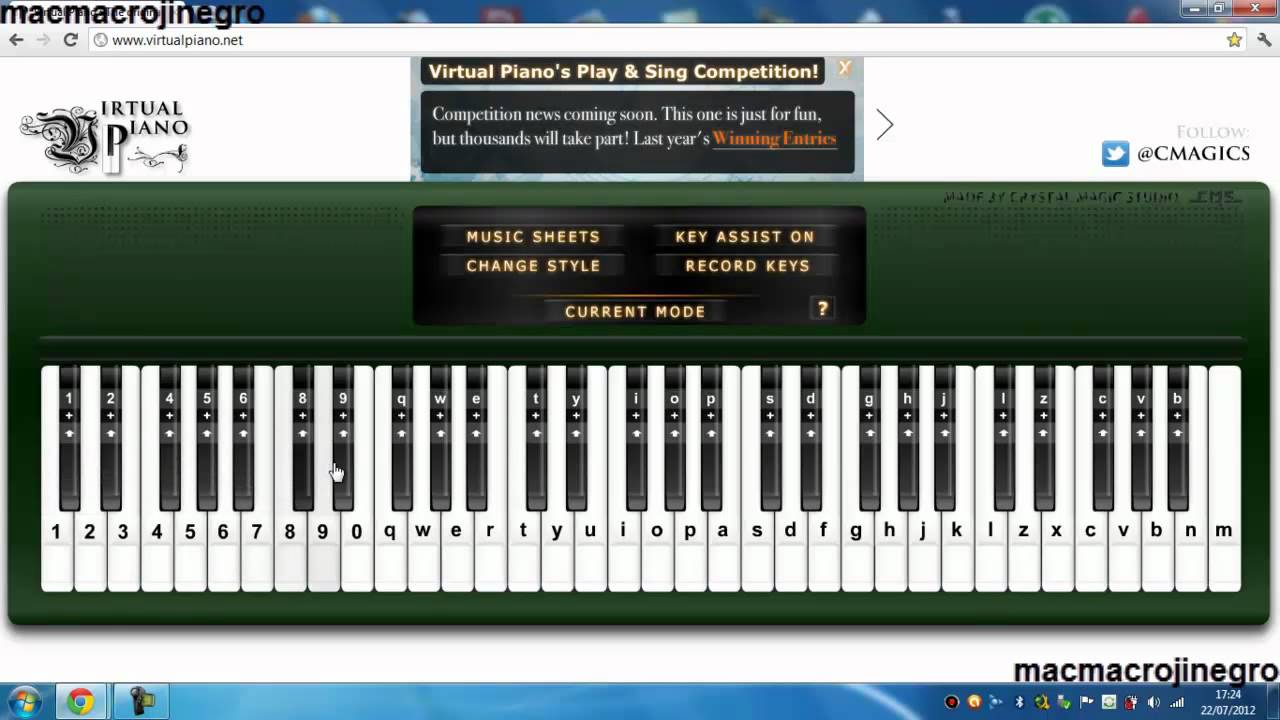Image resolution: width=1280 pixels, height=720 pixels.
Task: Reload the page with the refresh icon
Action: point(70,40)
